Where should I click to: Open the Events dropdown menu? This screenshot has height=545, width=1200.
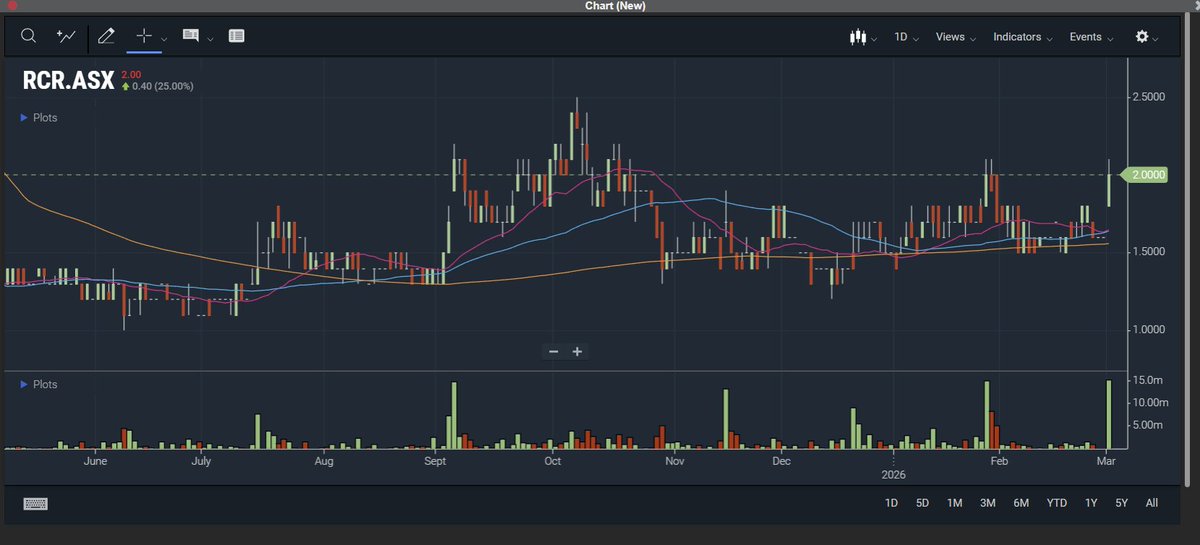(1091, 37)
